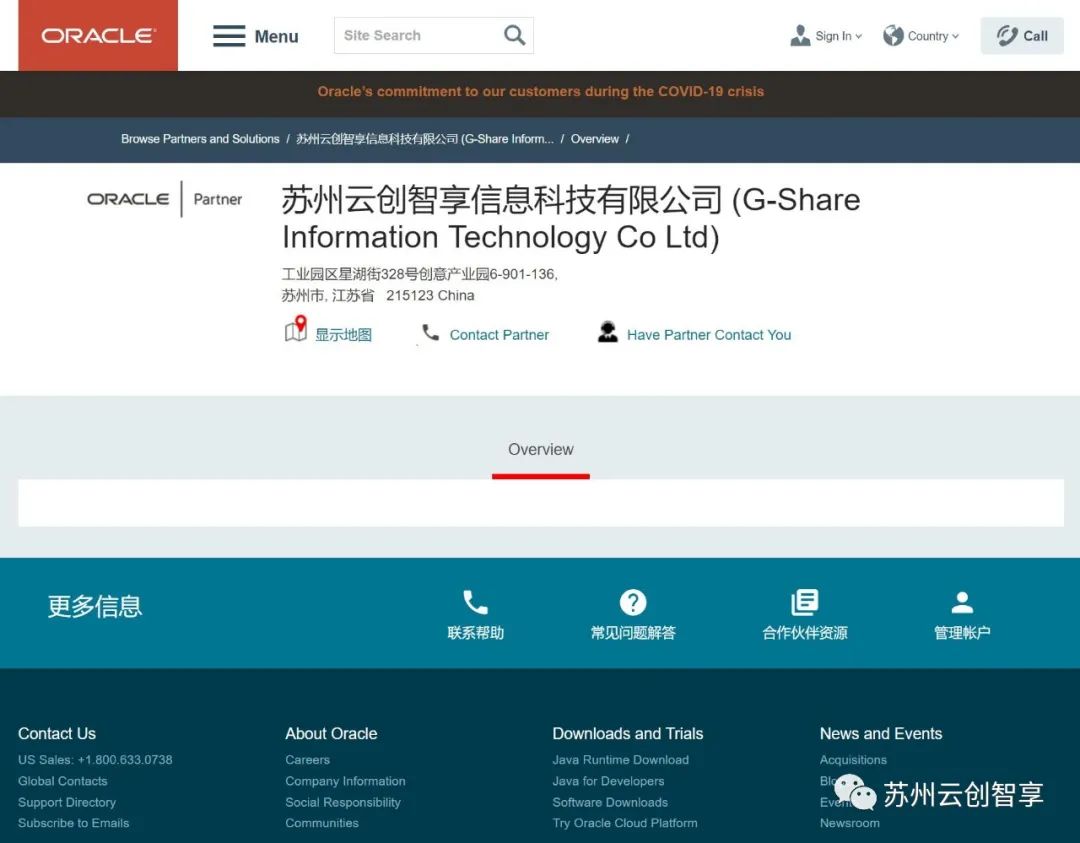Open Newsroom footer link
The width and height of the screenshot is (1080, 843).
(x=849, y=823)
